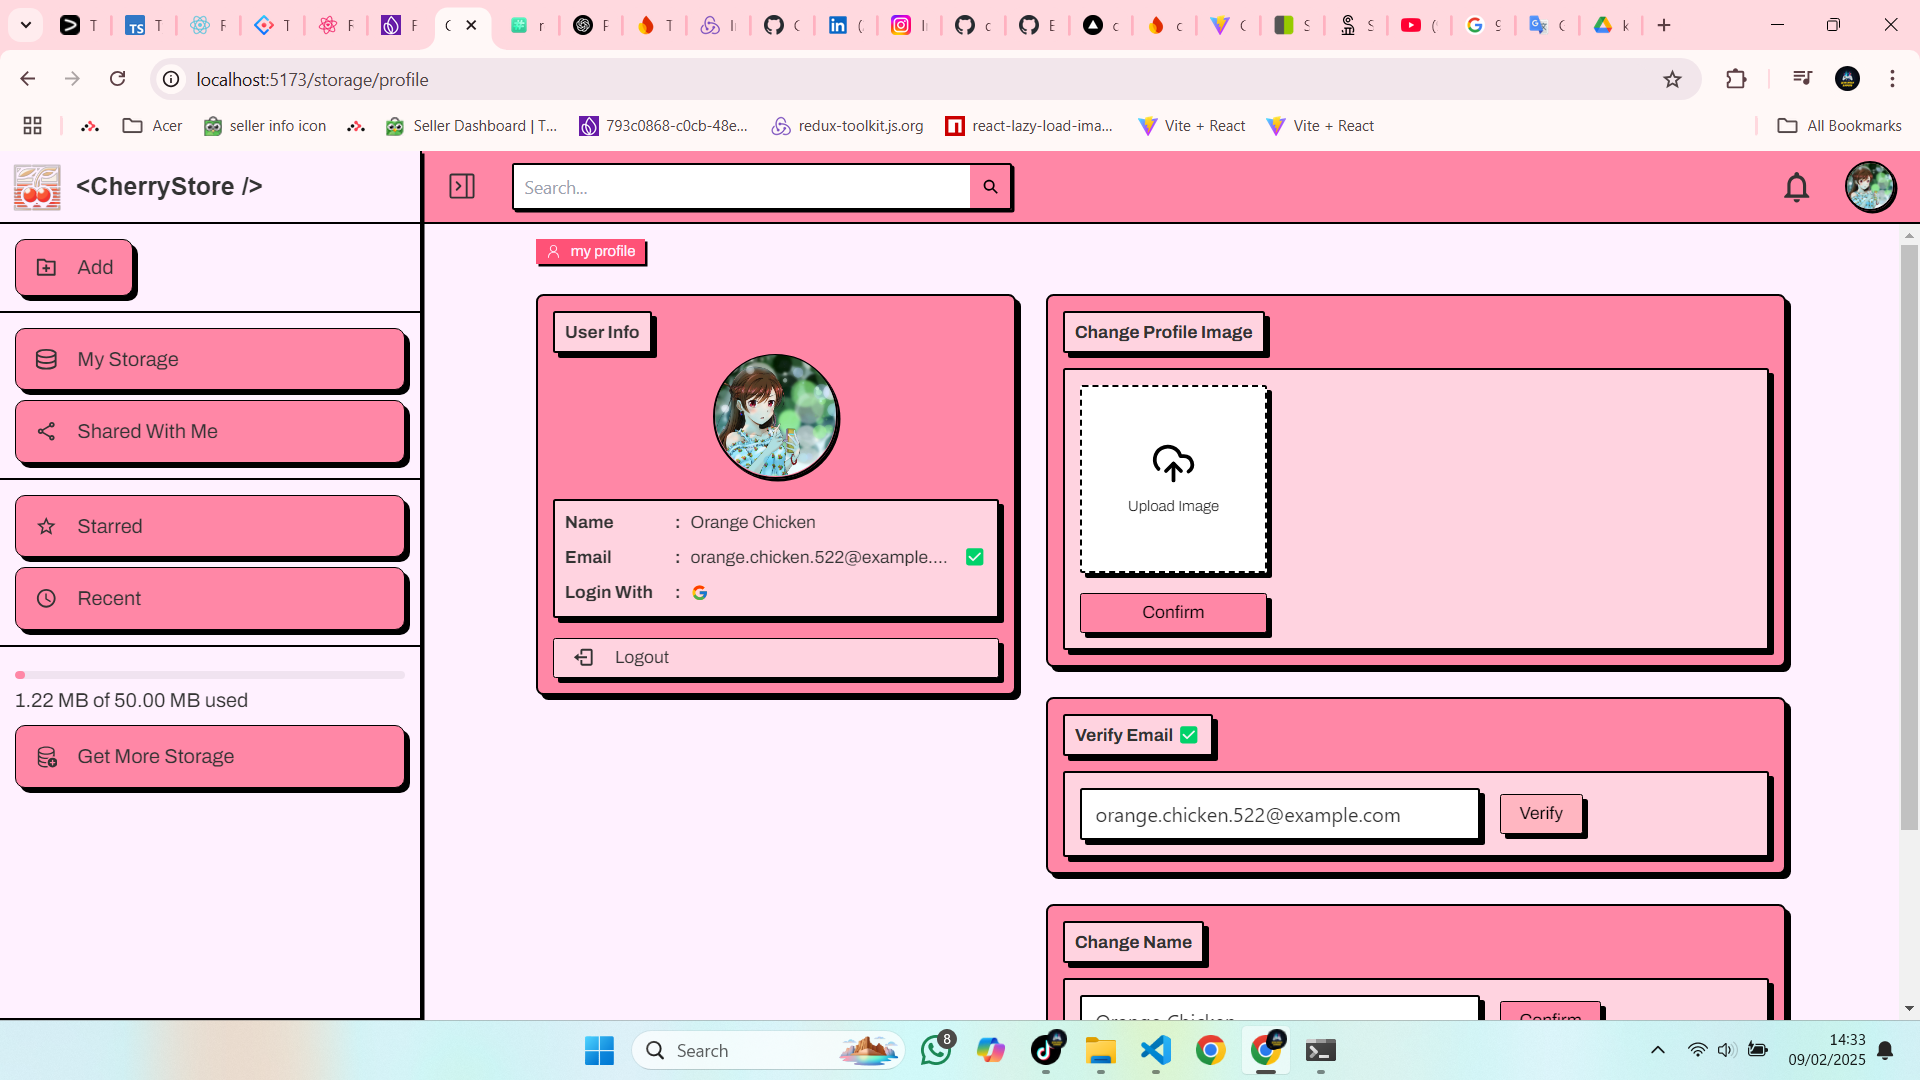Image resolution: width=1920 pixels, height=1080 pixels.
Task: Click the search magnifier button
Action: click(990, 187)
